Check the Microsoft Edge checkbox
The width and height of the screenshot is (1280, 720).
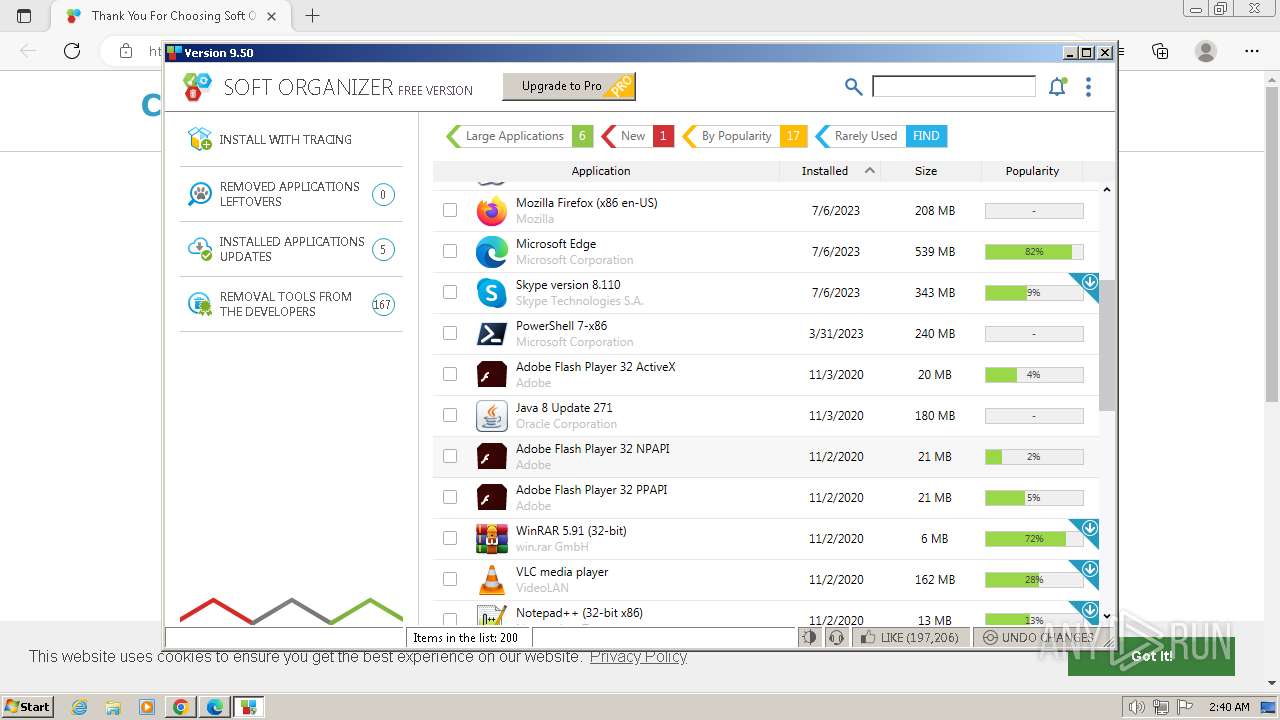[x=450, y=251]
